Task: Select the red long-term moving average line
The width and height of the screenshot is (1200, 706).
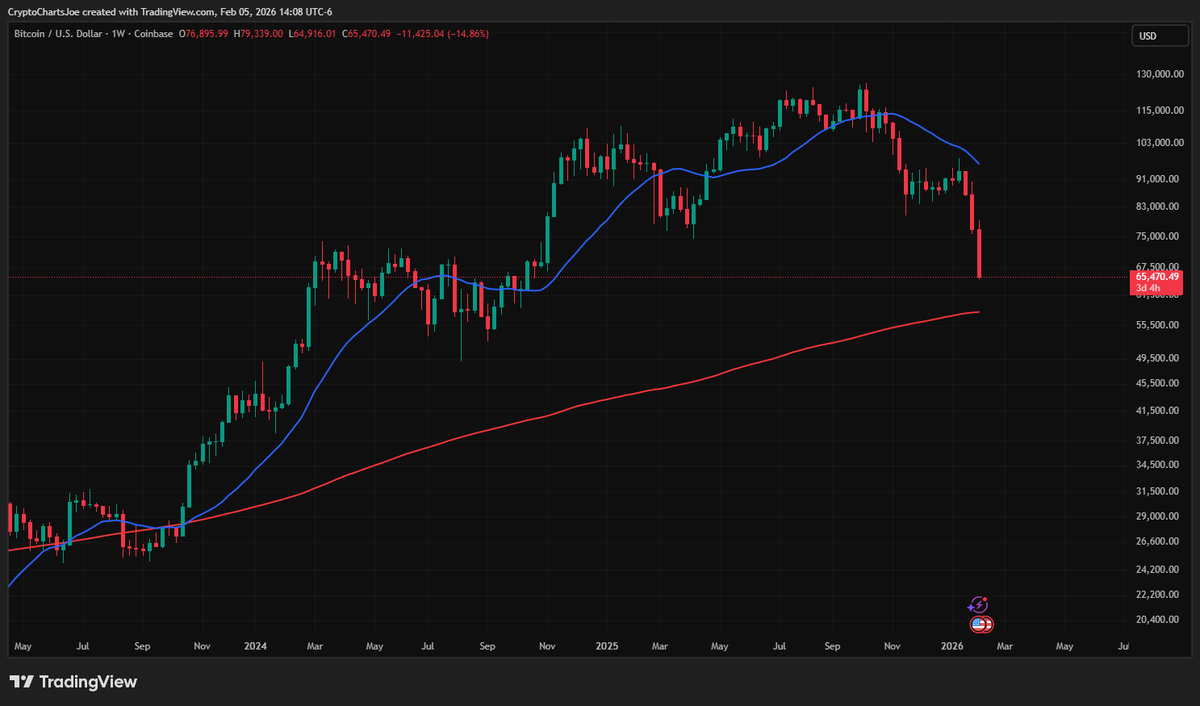Action: [600, 400]
